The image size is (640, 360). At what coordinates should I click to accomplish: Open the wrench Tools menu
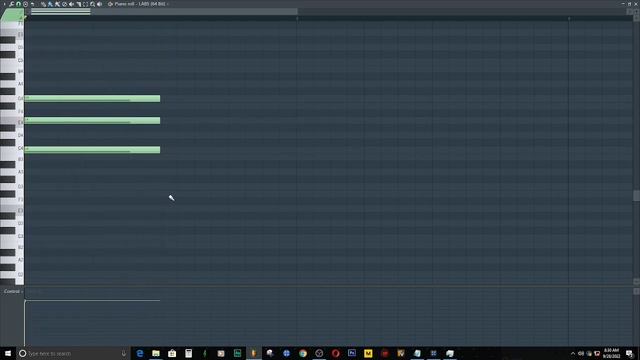[x=11, y=4]
